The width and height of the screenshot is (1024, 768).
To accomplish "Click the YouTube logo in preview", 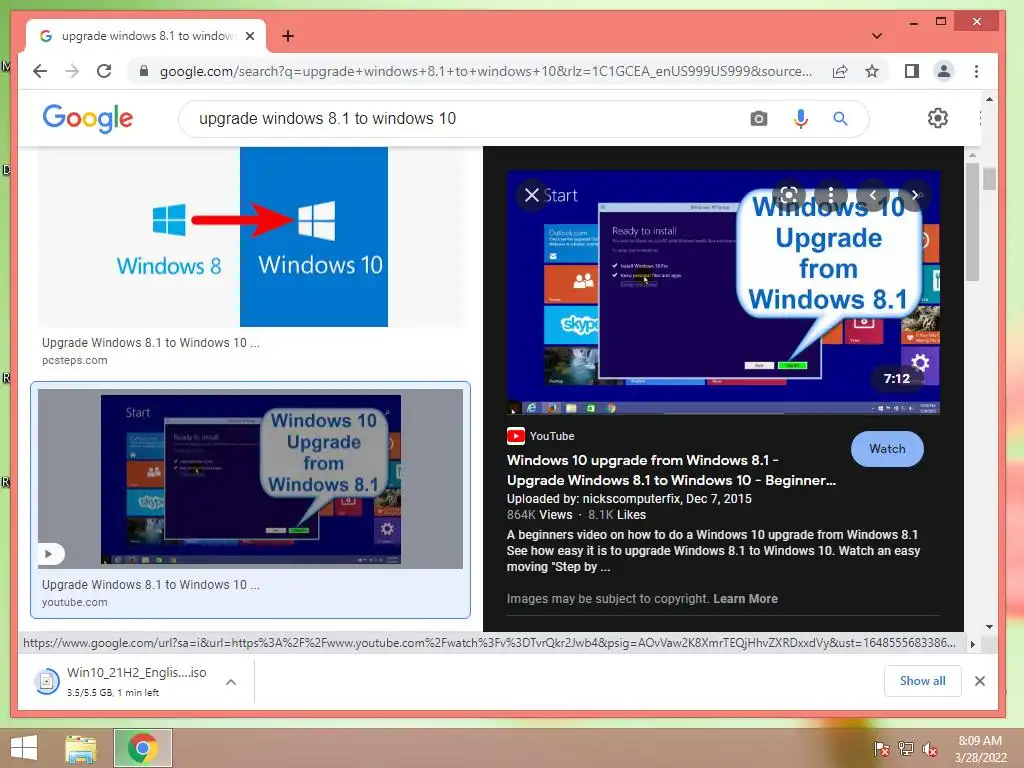I will coord(516,436).
